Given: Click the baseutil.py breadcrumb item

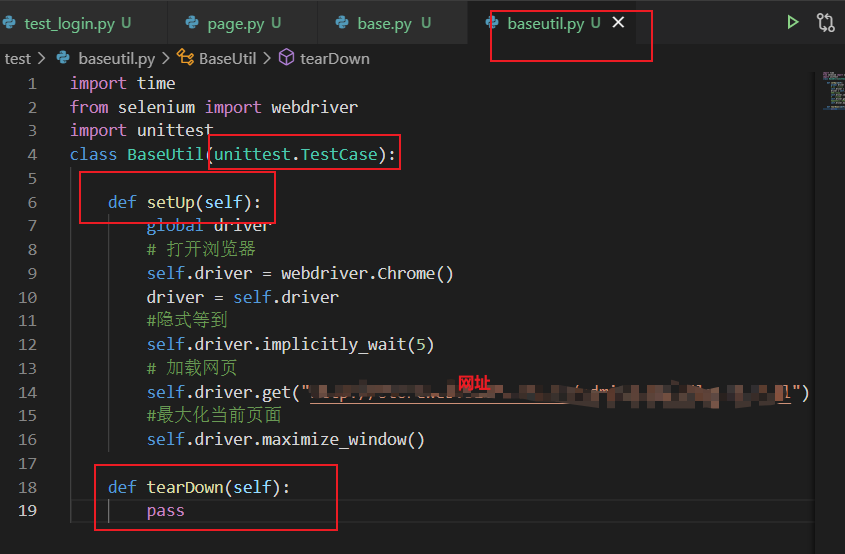Looking at the screenshot, I should pos(116,58).
